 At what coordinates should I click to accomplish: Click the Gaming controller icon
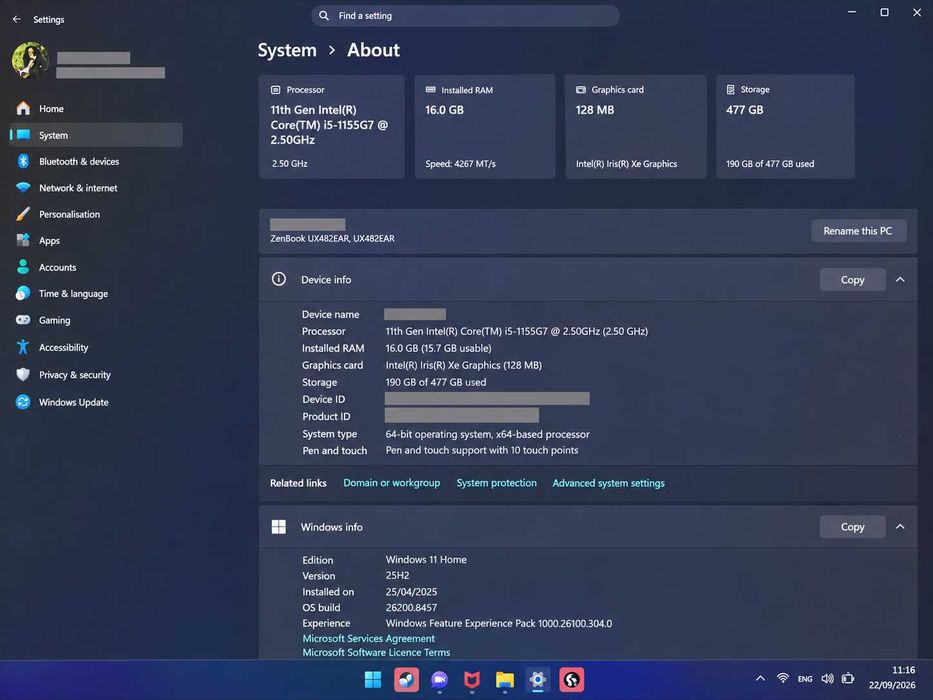pos(23,320)
